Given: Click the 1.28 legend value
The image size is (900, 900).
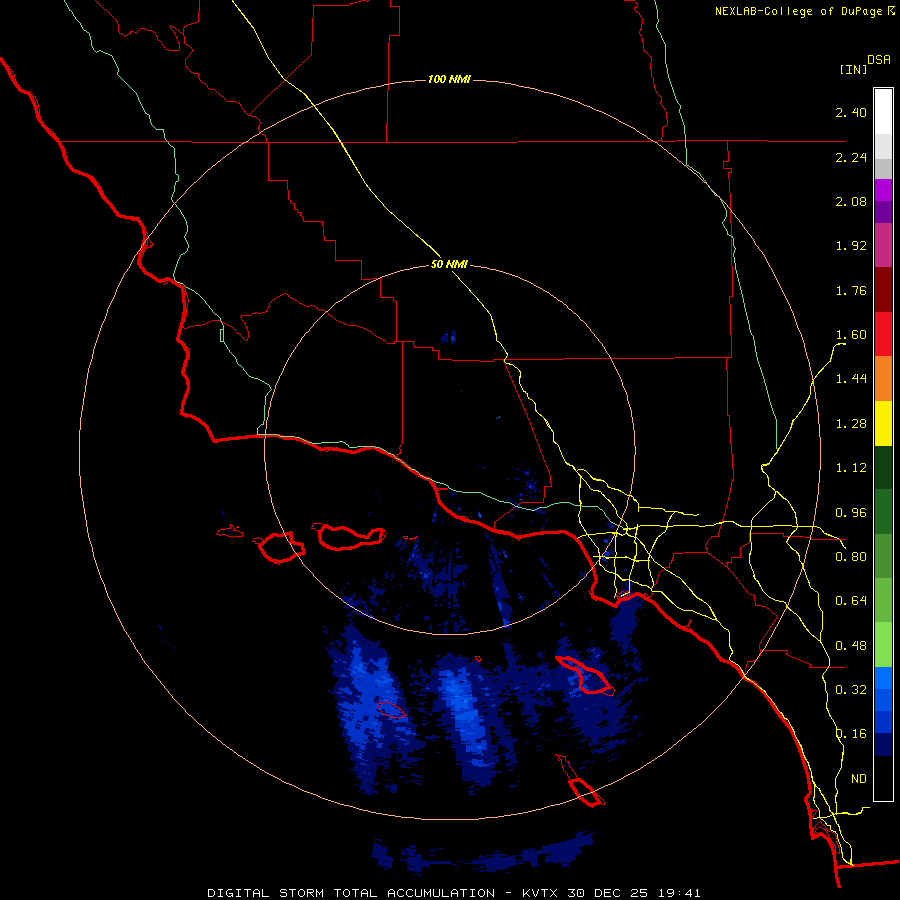Looking at the screenshot, I should pos(851,424).
